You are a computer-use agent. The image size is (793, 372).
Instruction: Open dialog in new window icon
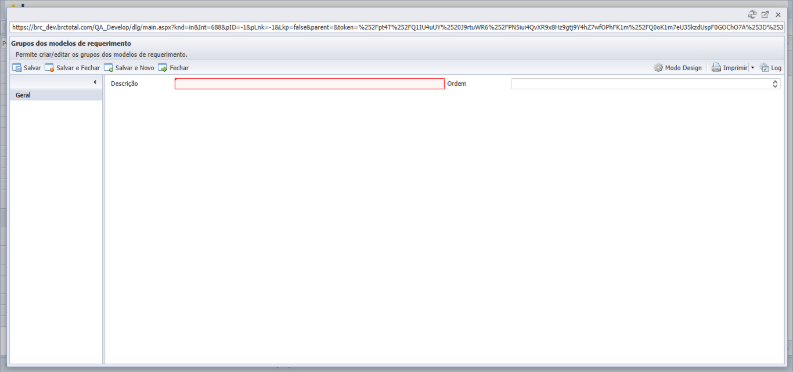point(765,15)
